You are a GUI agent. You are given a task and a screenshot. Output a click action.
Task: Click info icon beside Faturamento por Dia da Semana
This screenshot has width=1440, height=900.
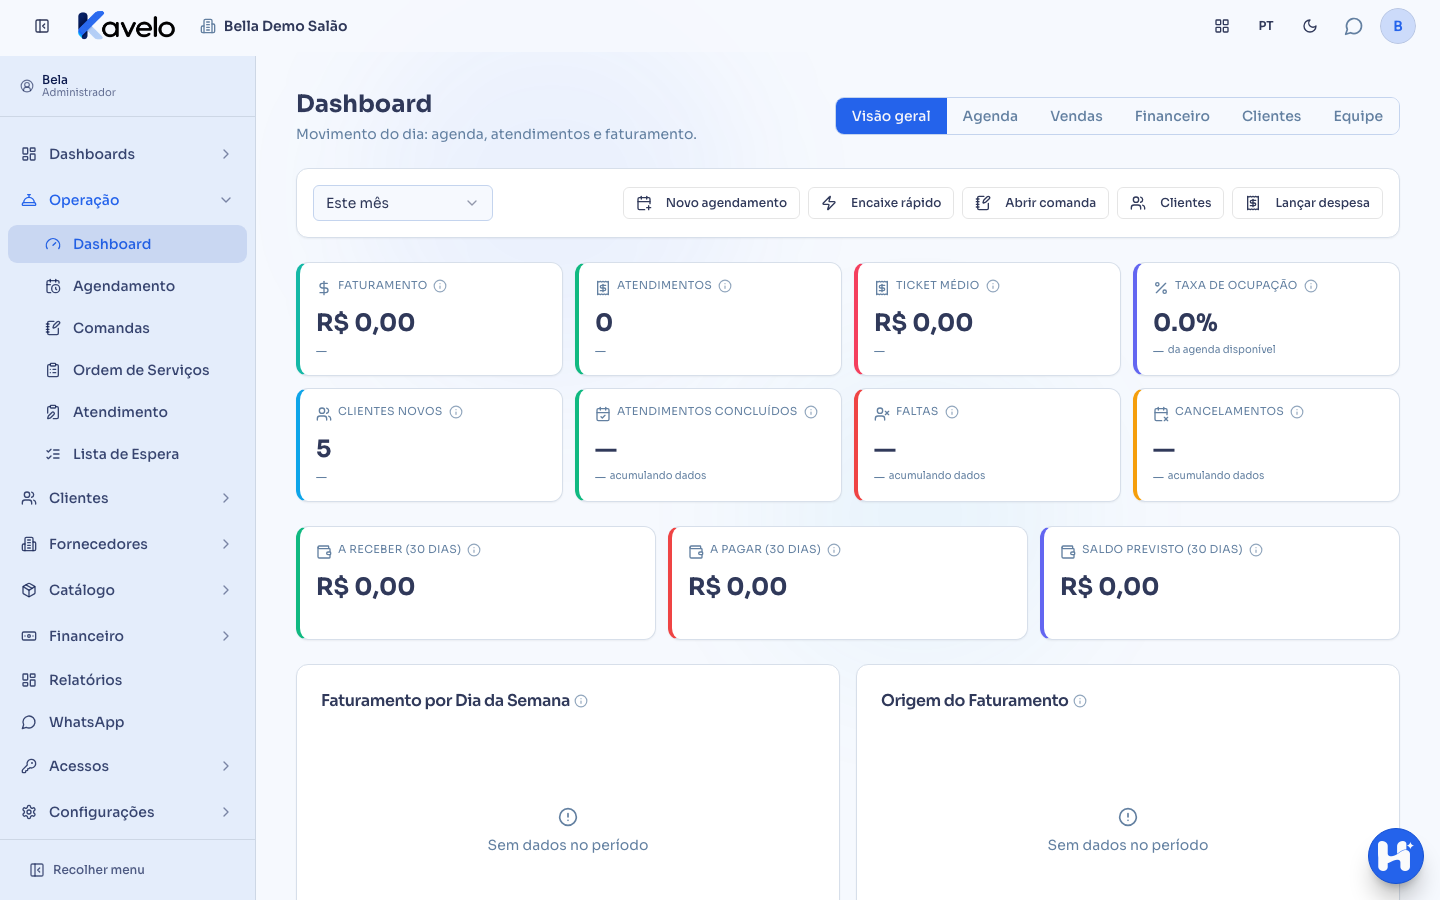tap(581, 701)
